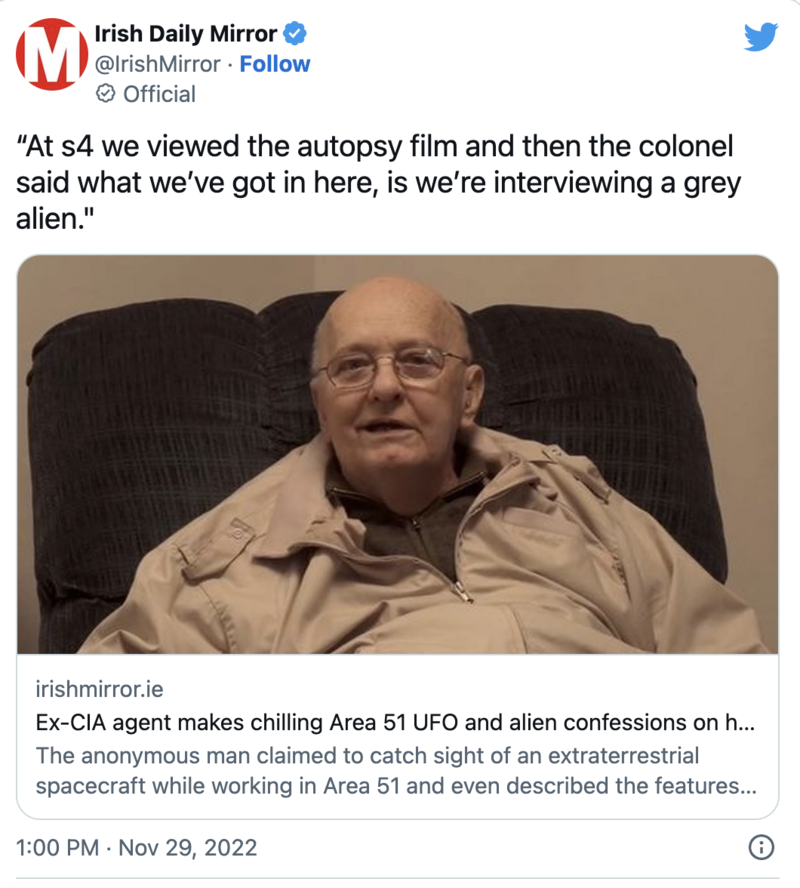
Task: Click the tweet quote text
Action: coord(378,182)
